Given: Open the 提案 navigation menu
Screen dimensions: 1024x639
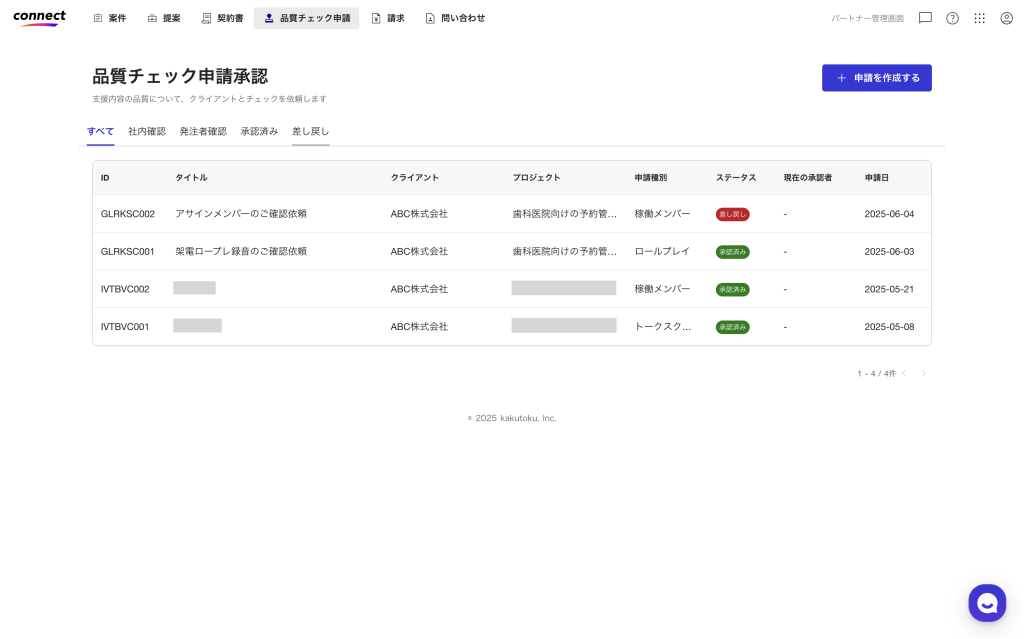Looking at the screenshot, I should [164, 18].
